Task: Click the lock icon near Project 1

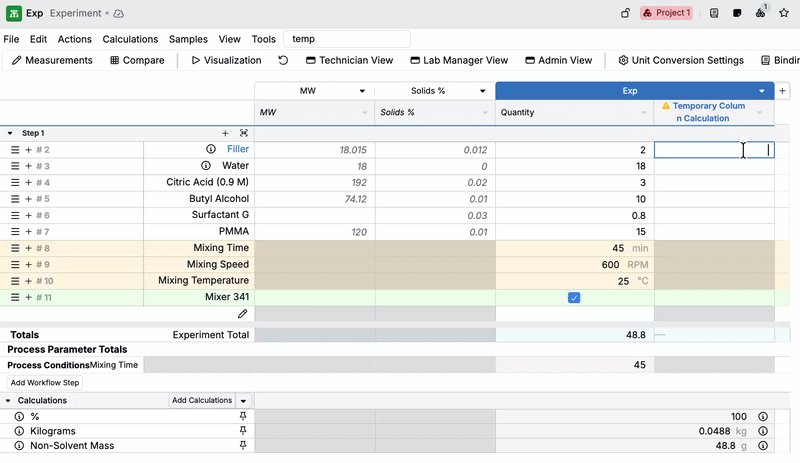Action: coord(625,14)
